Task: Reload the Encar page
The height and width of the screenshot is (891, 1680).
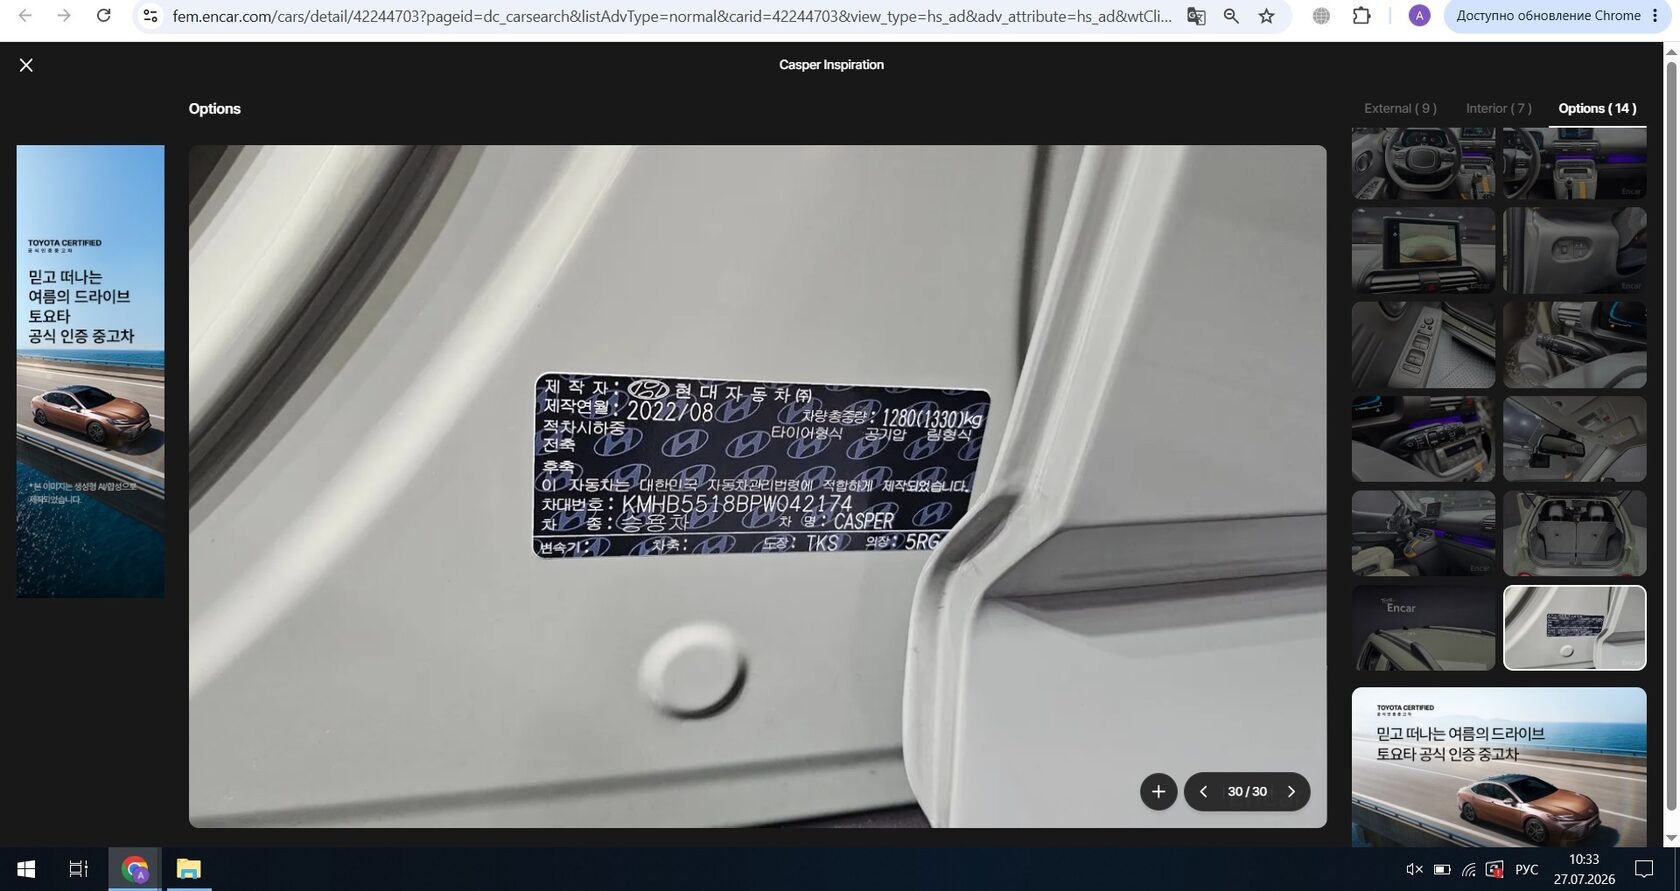Action: pos(103,16)
